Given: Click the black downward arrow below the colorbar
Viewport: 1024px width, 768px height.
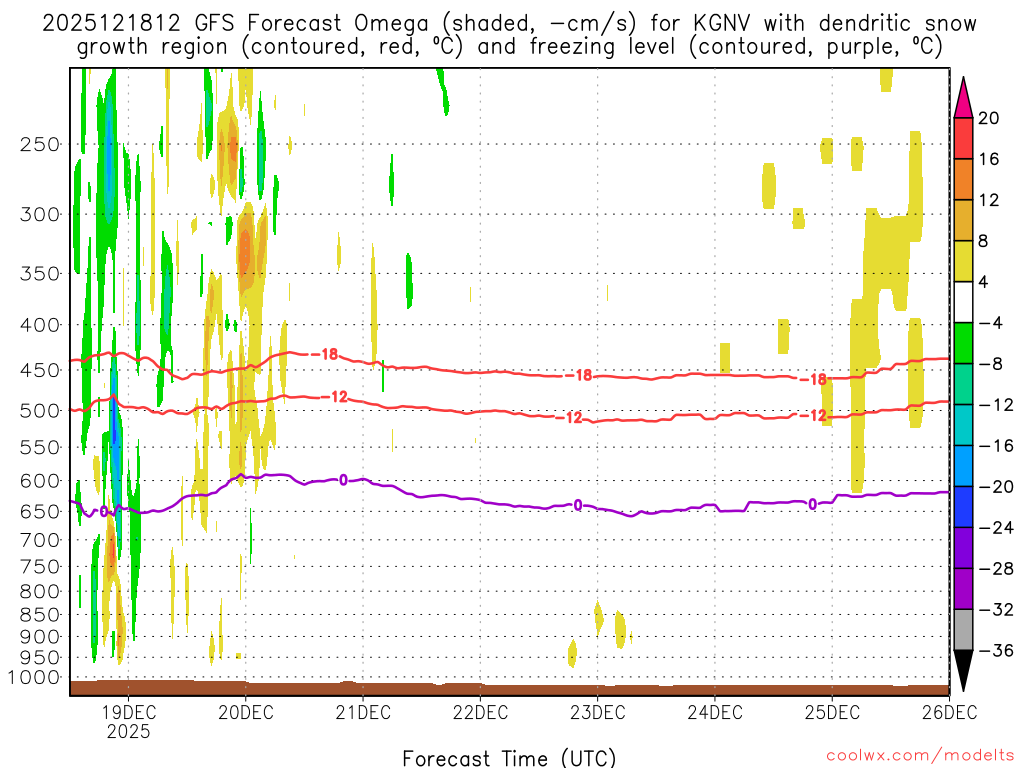Looking at the screenshot, I should (x=963, y=671).
